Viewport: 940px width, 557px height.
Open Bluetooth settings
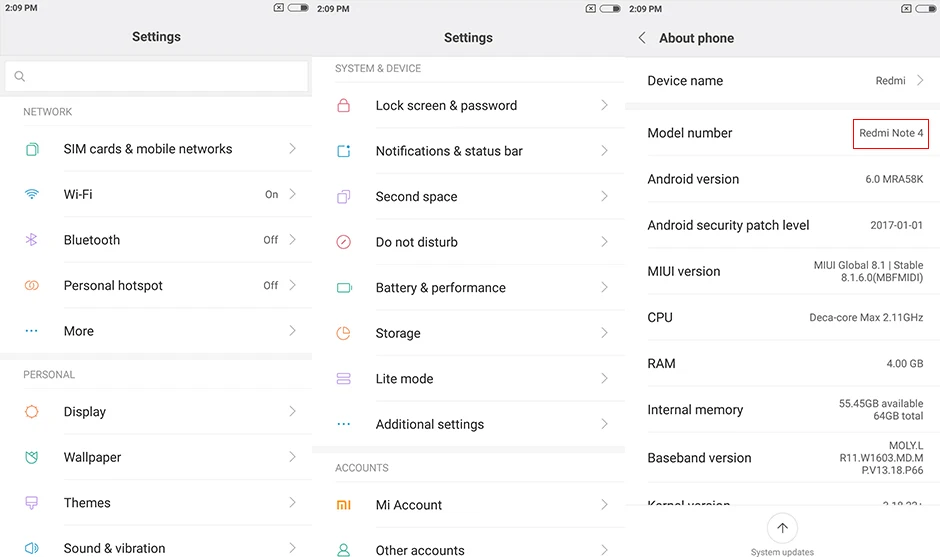coord(156,240)
